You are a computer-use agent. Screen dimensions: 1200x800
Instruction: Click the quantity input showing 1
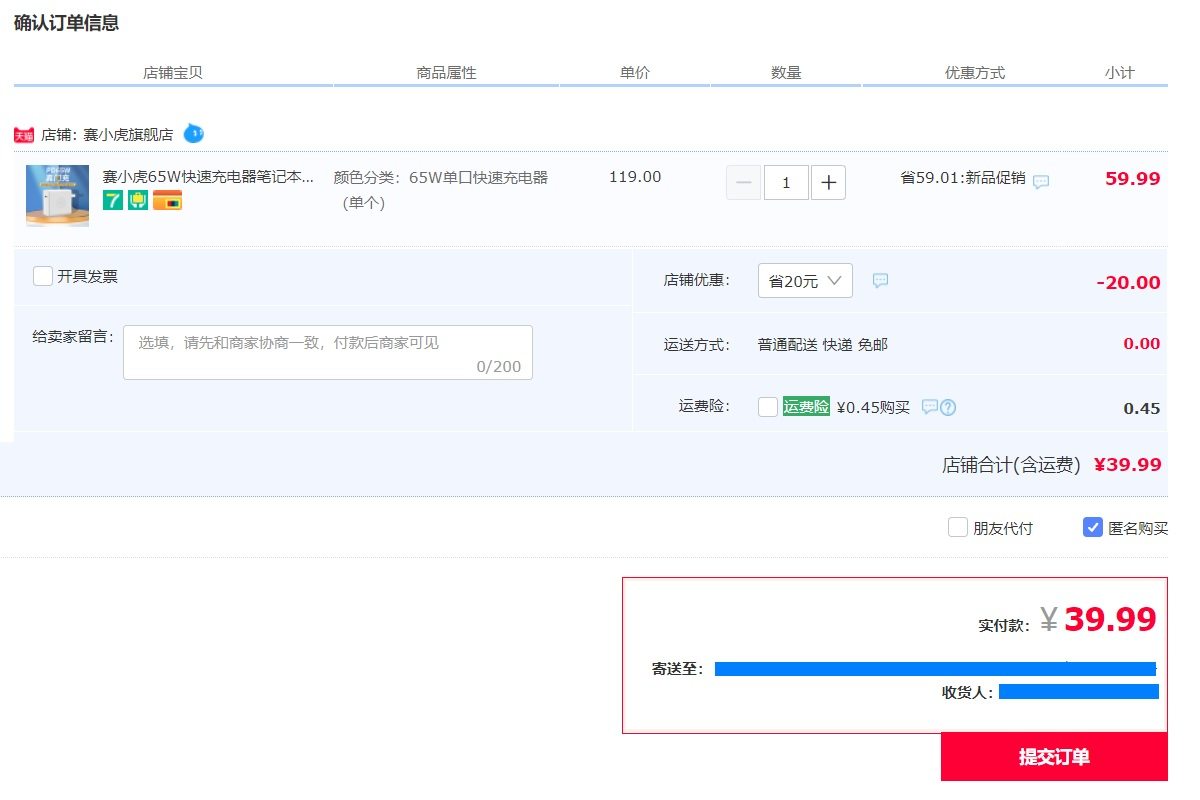click(786, 183)
